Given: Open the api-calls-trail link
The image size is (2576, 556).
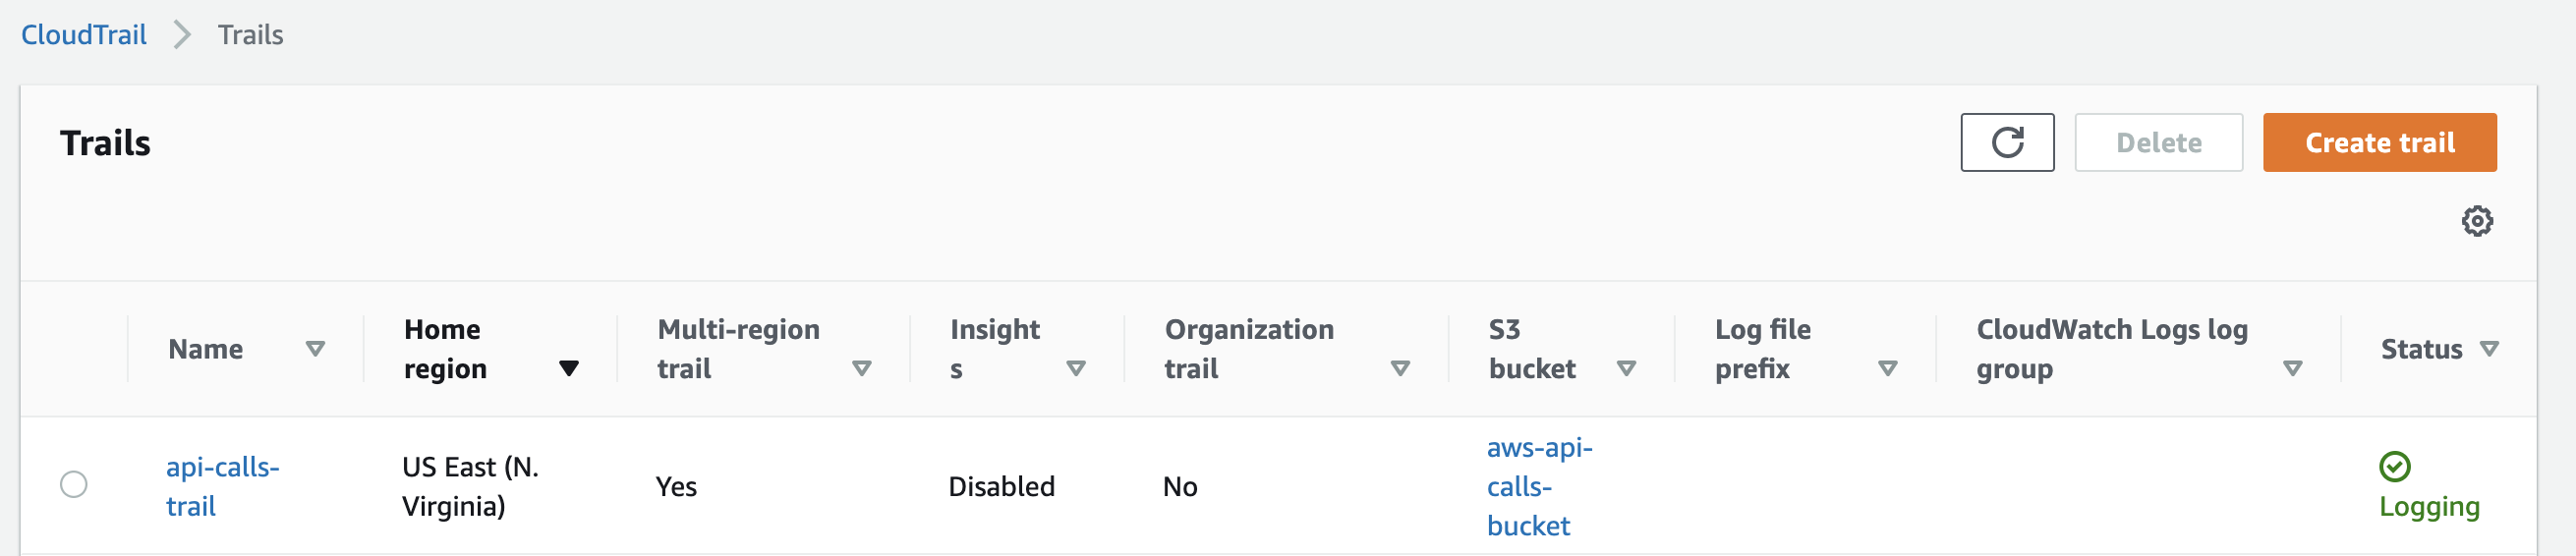Looking at the screenshot, I should tap(222, 486).
